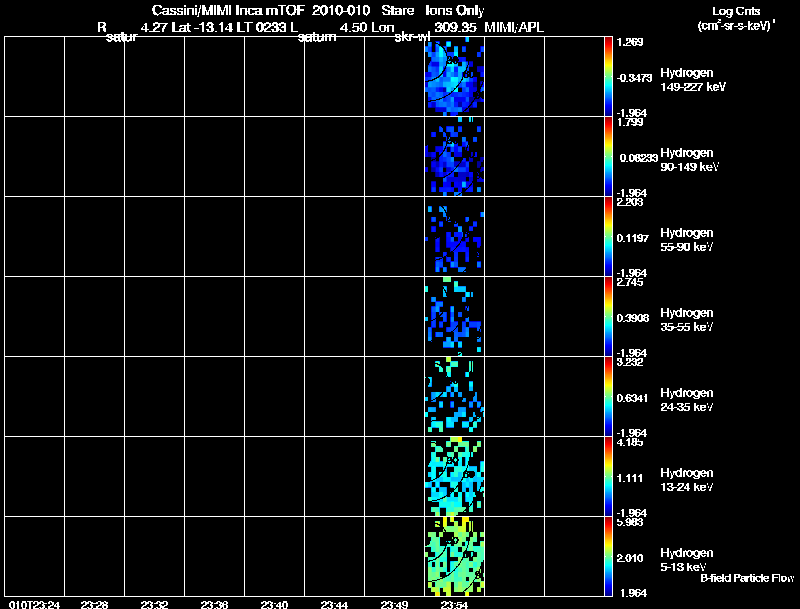Click the 'Hydrogen 24-35 keV' label
Screen dimensions: 800x609
coord(687,400)
